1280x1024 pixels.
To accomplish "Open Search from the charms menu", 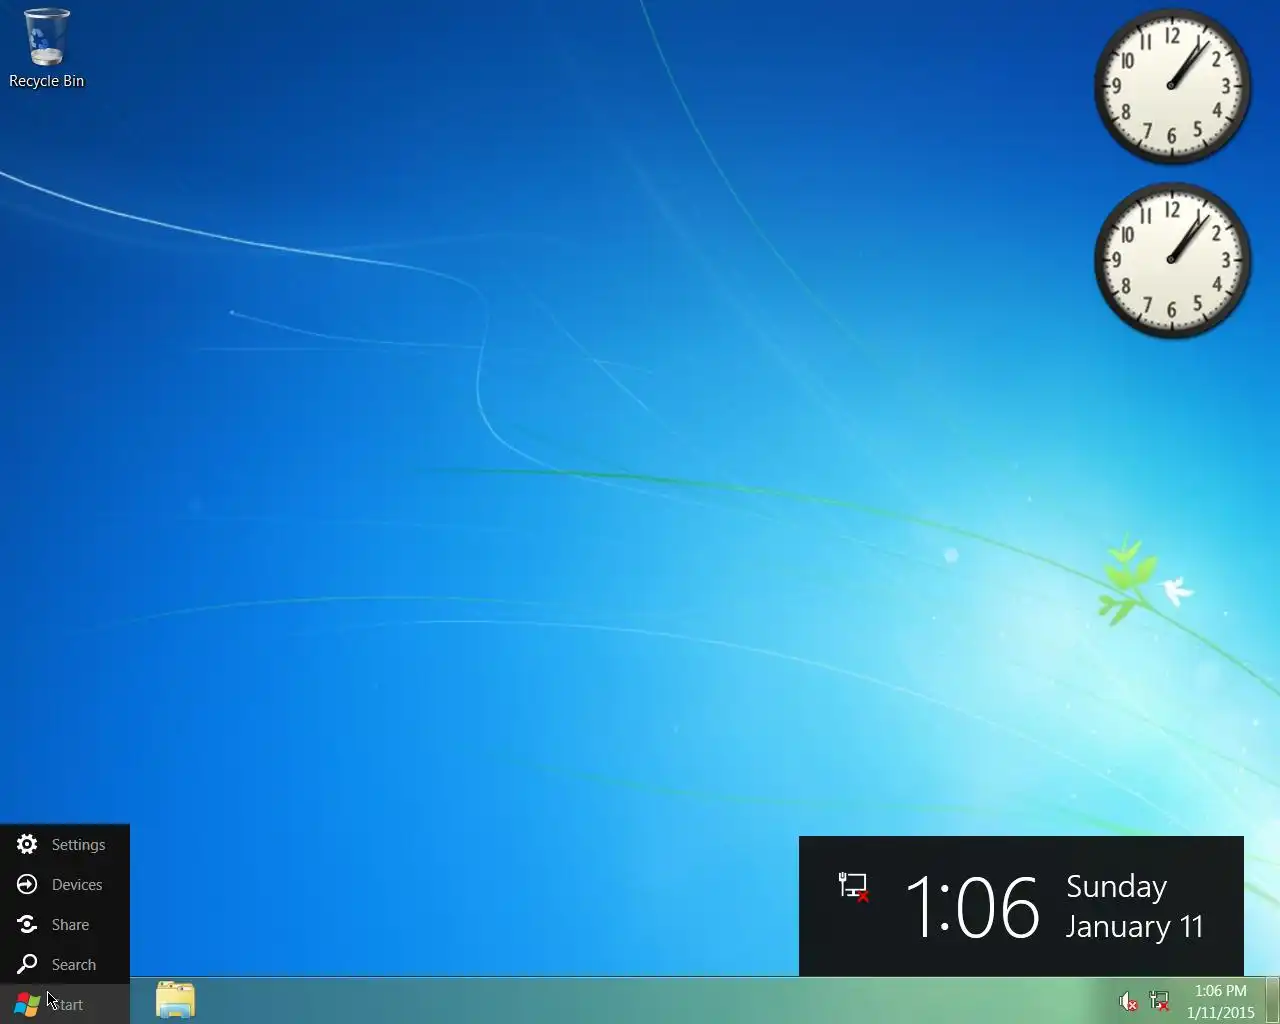I will point(65,965).
